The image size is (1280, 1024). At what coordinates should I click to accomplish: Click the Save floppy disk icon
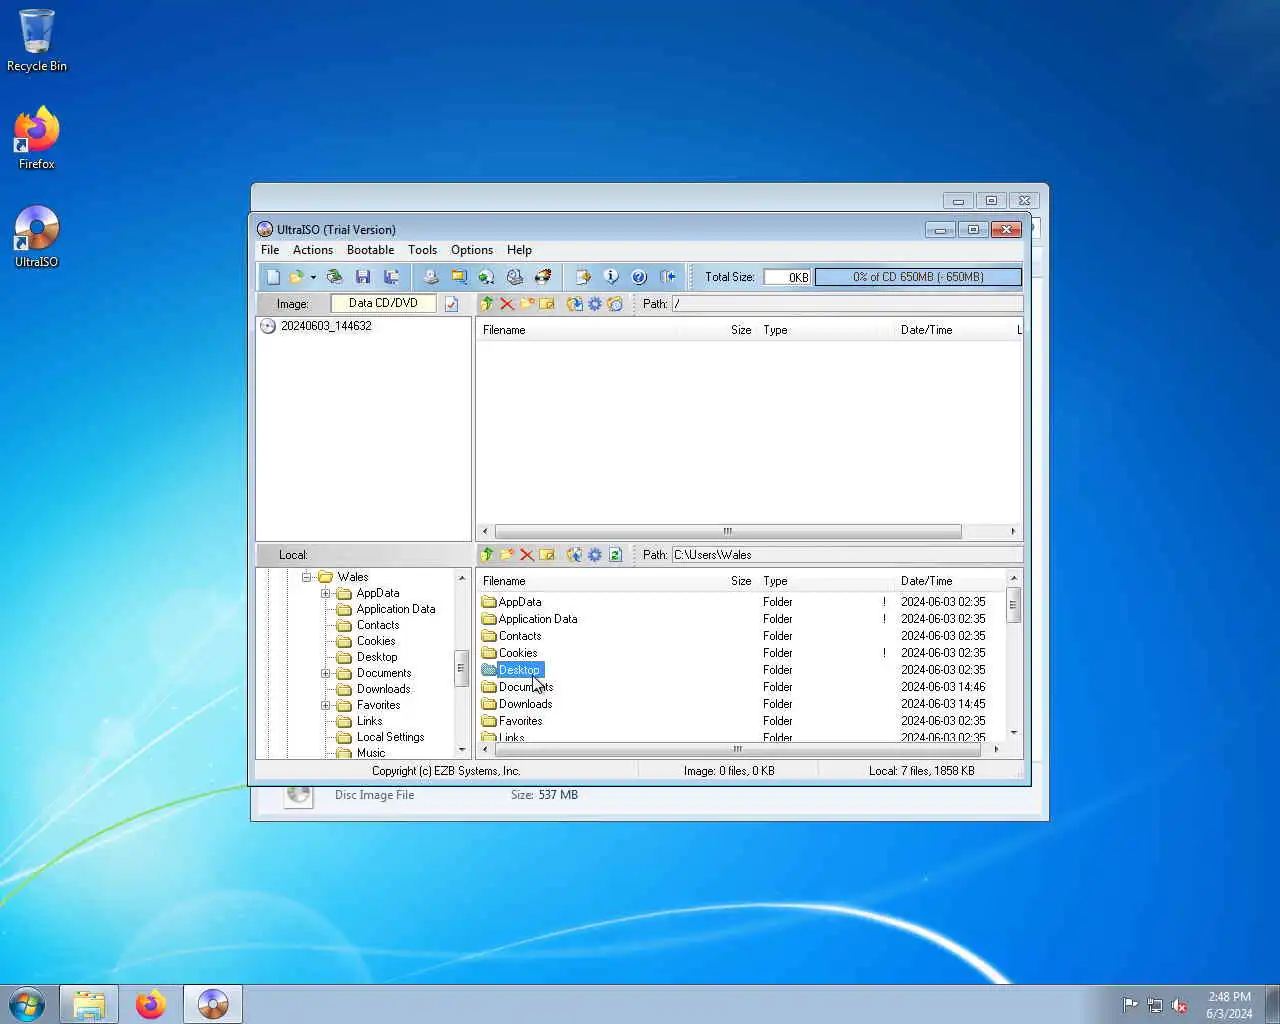coord(363,277)
